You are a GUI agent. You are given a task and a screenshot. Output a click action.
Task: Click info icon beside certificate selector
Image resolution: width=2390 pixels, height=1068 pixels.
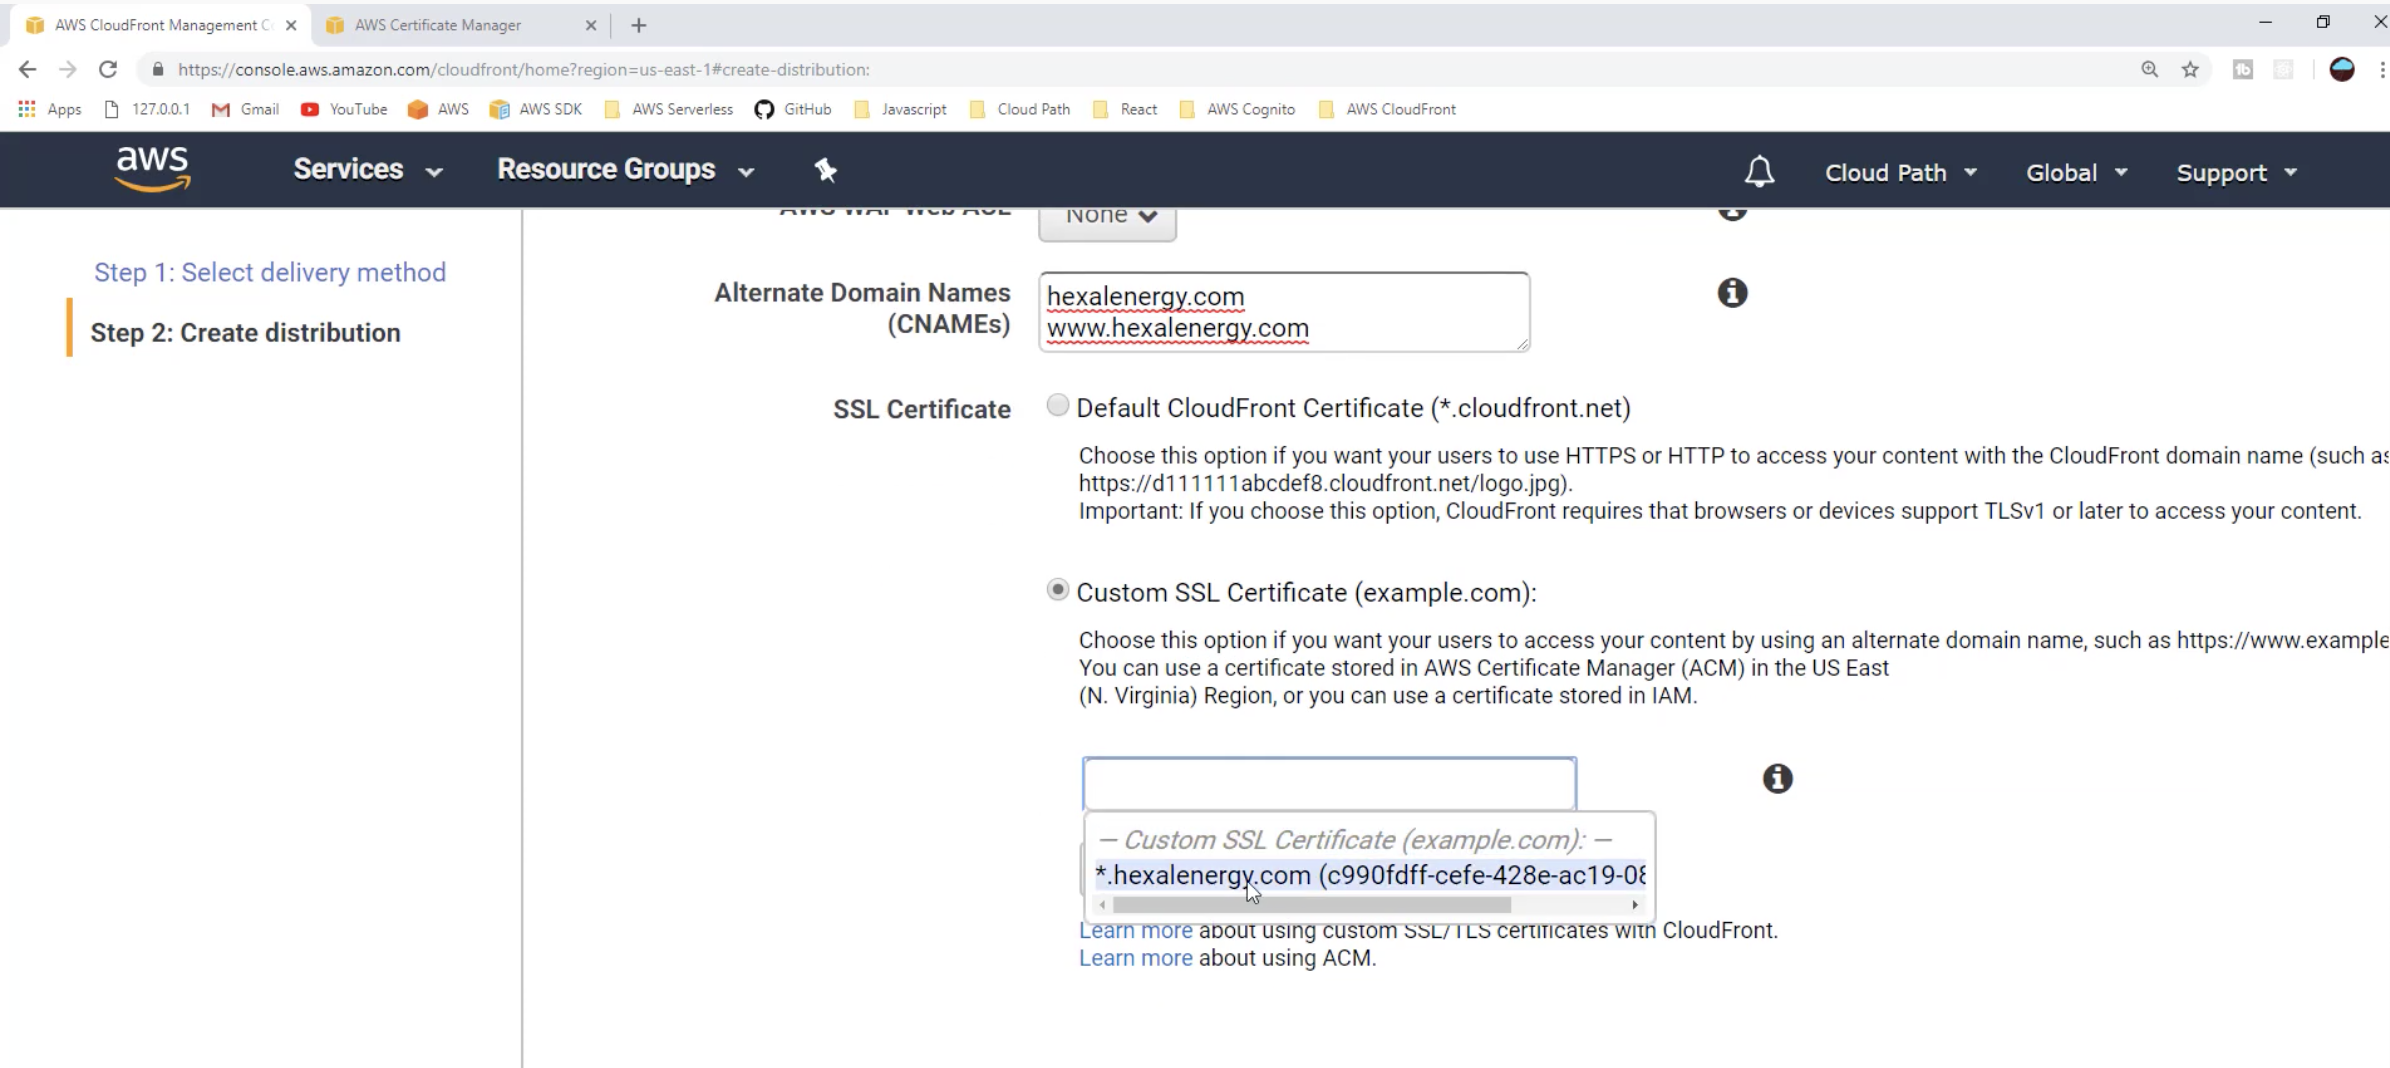click(1777, 778)
